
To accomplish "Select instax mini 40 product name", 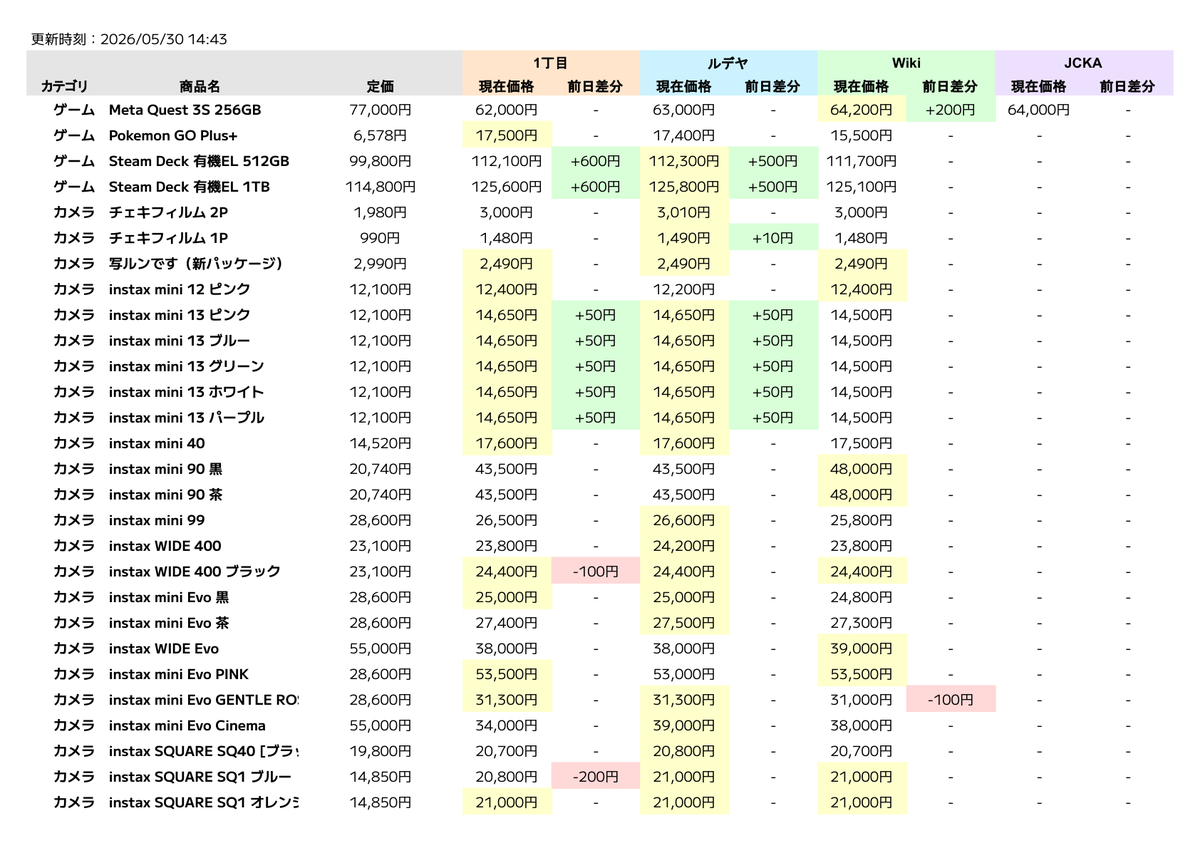I will point(157,443).
